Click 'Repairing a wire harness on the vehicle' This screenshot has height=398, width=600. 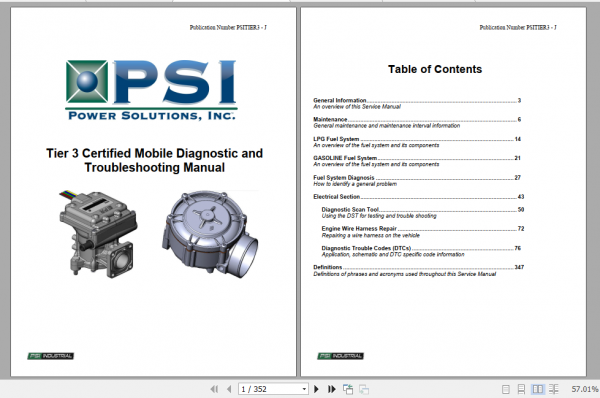point(371,235)
